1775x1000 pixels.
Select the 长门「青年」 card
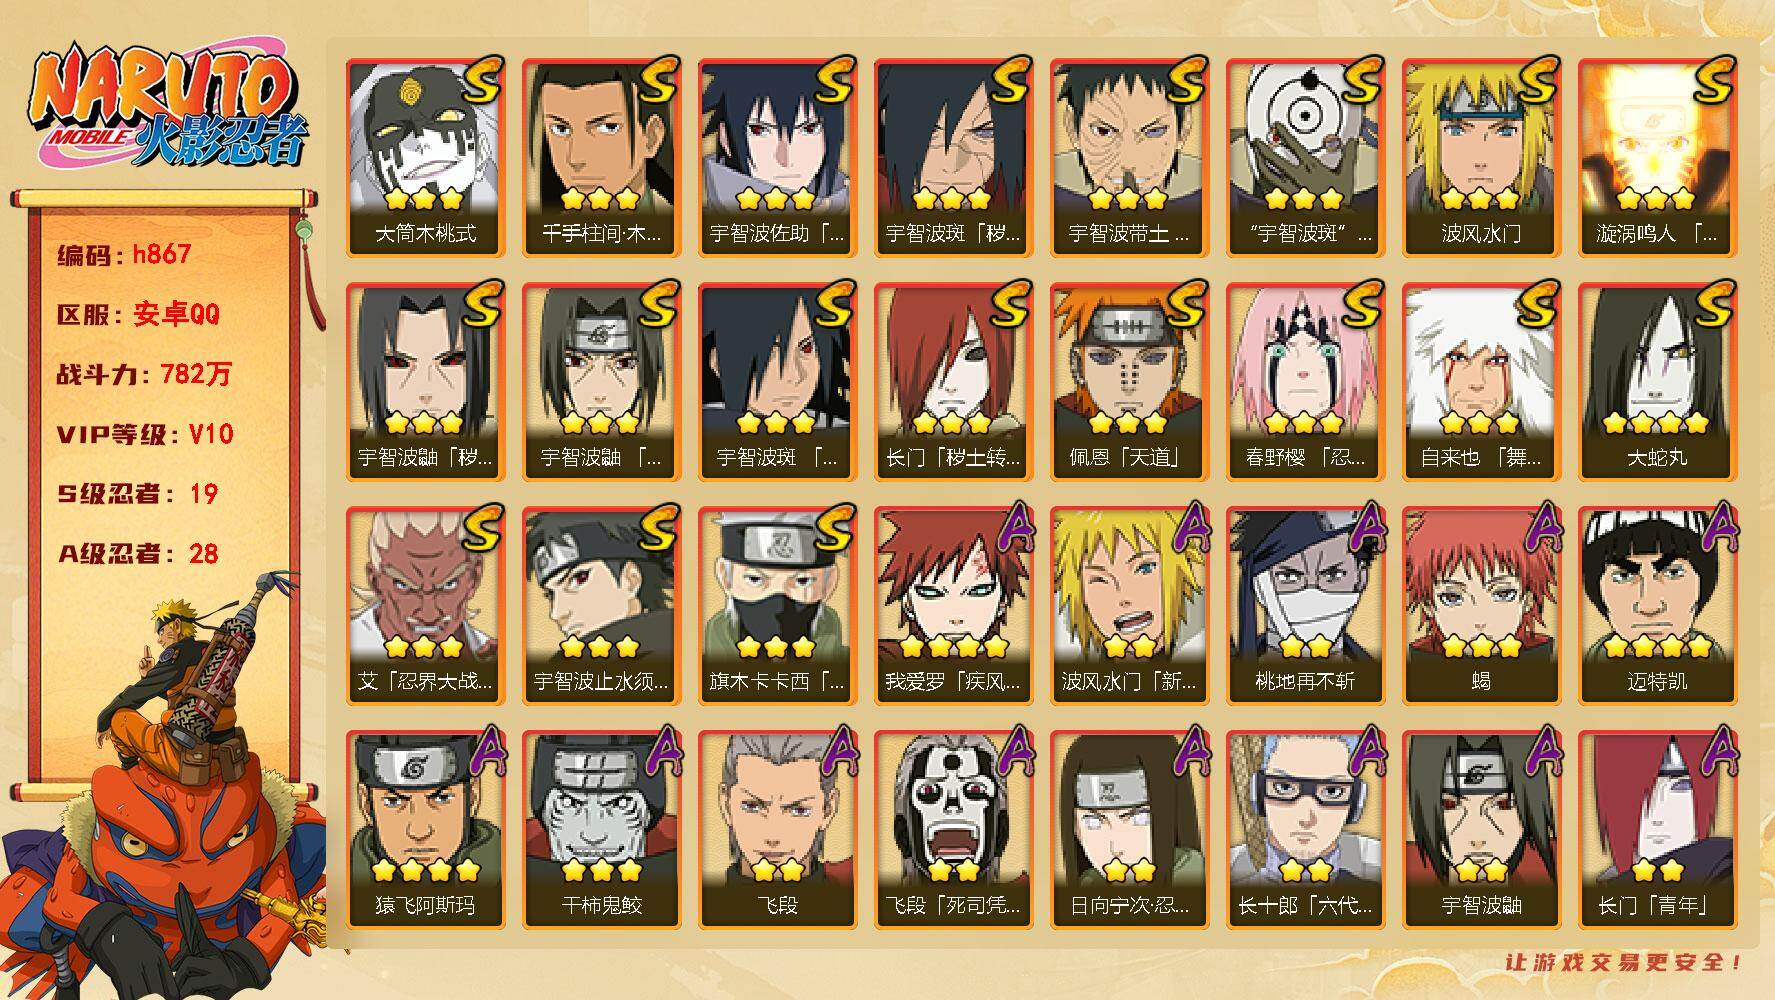pos(1658,830)
